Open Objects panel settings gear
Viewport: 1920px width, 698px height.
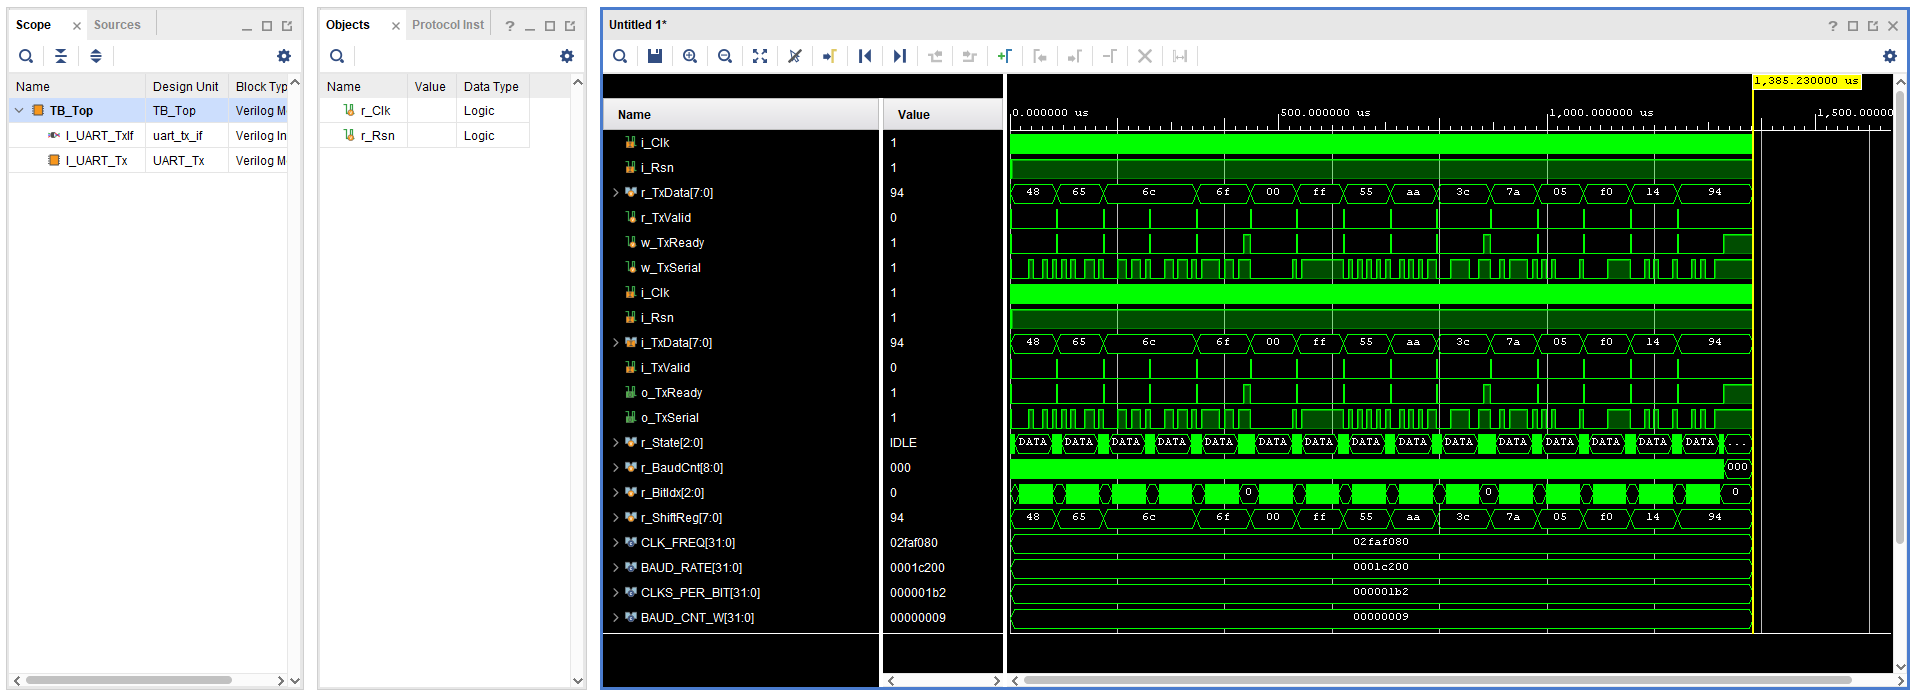(567, 56)
